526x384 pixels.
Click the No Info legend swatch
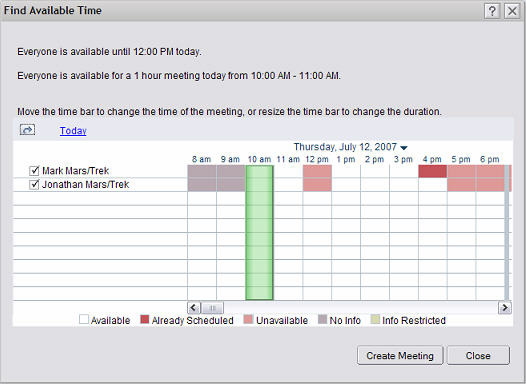tap(322, 319)
